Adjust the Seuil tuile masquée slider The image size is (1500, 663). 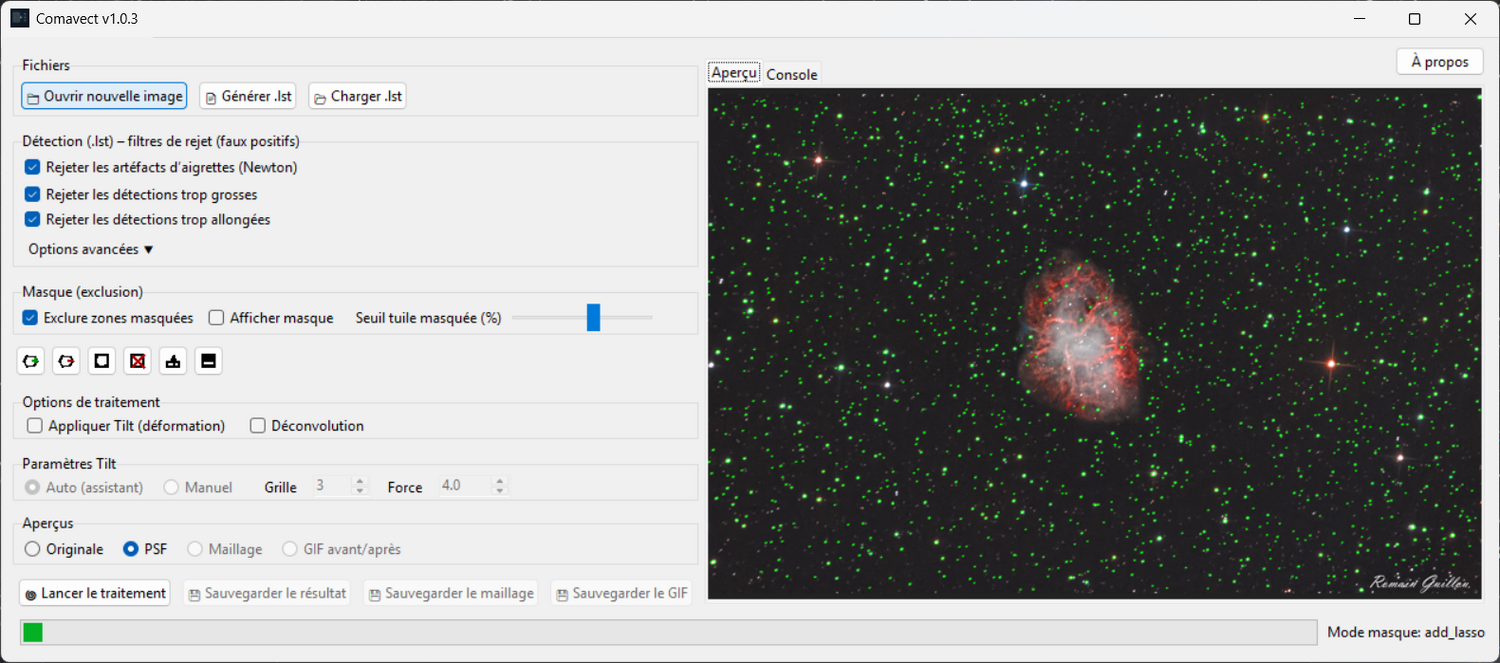click(x=595, y=317)
